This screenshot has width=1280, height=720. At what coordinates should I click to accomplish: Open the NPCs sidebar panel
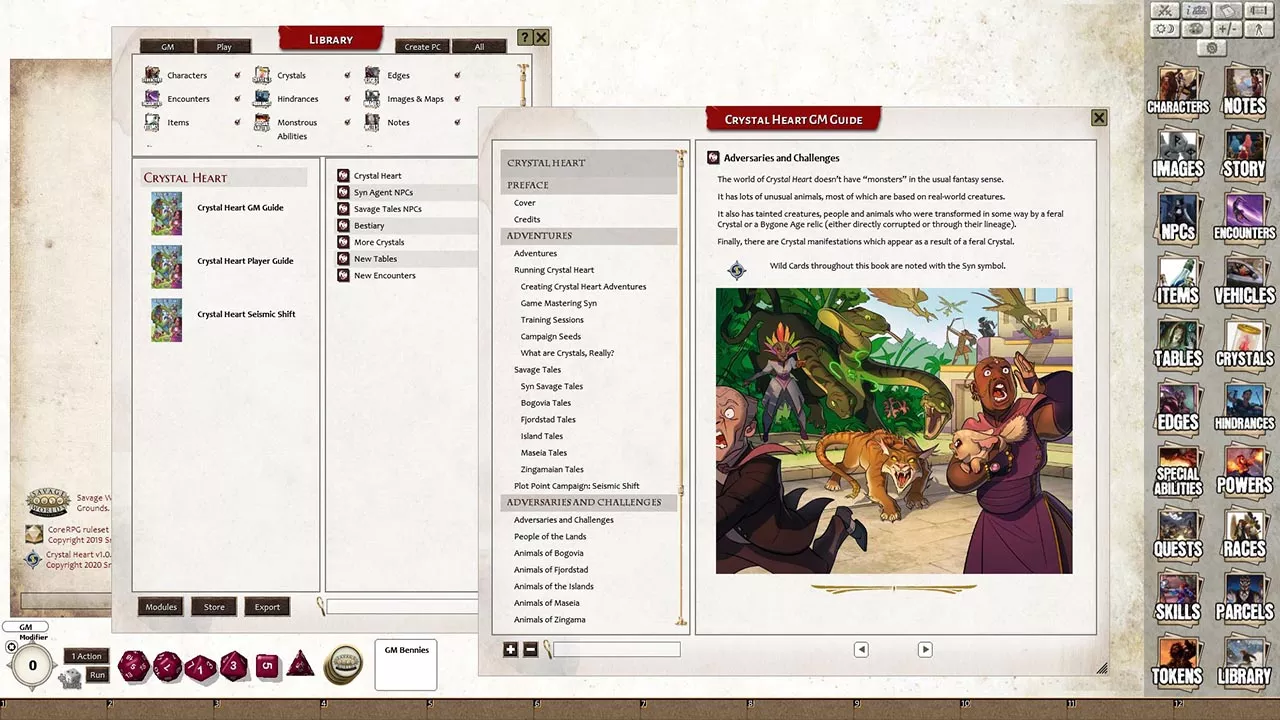click(x=1178, y=217)
